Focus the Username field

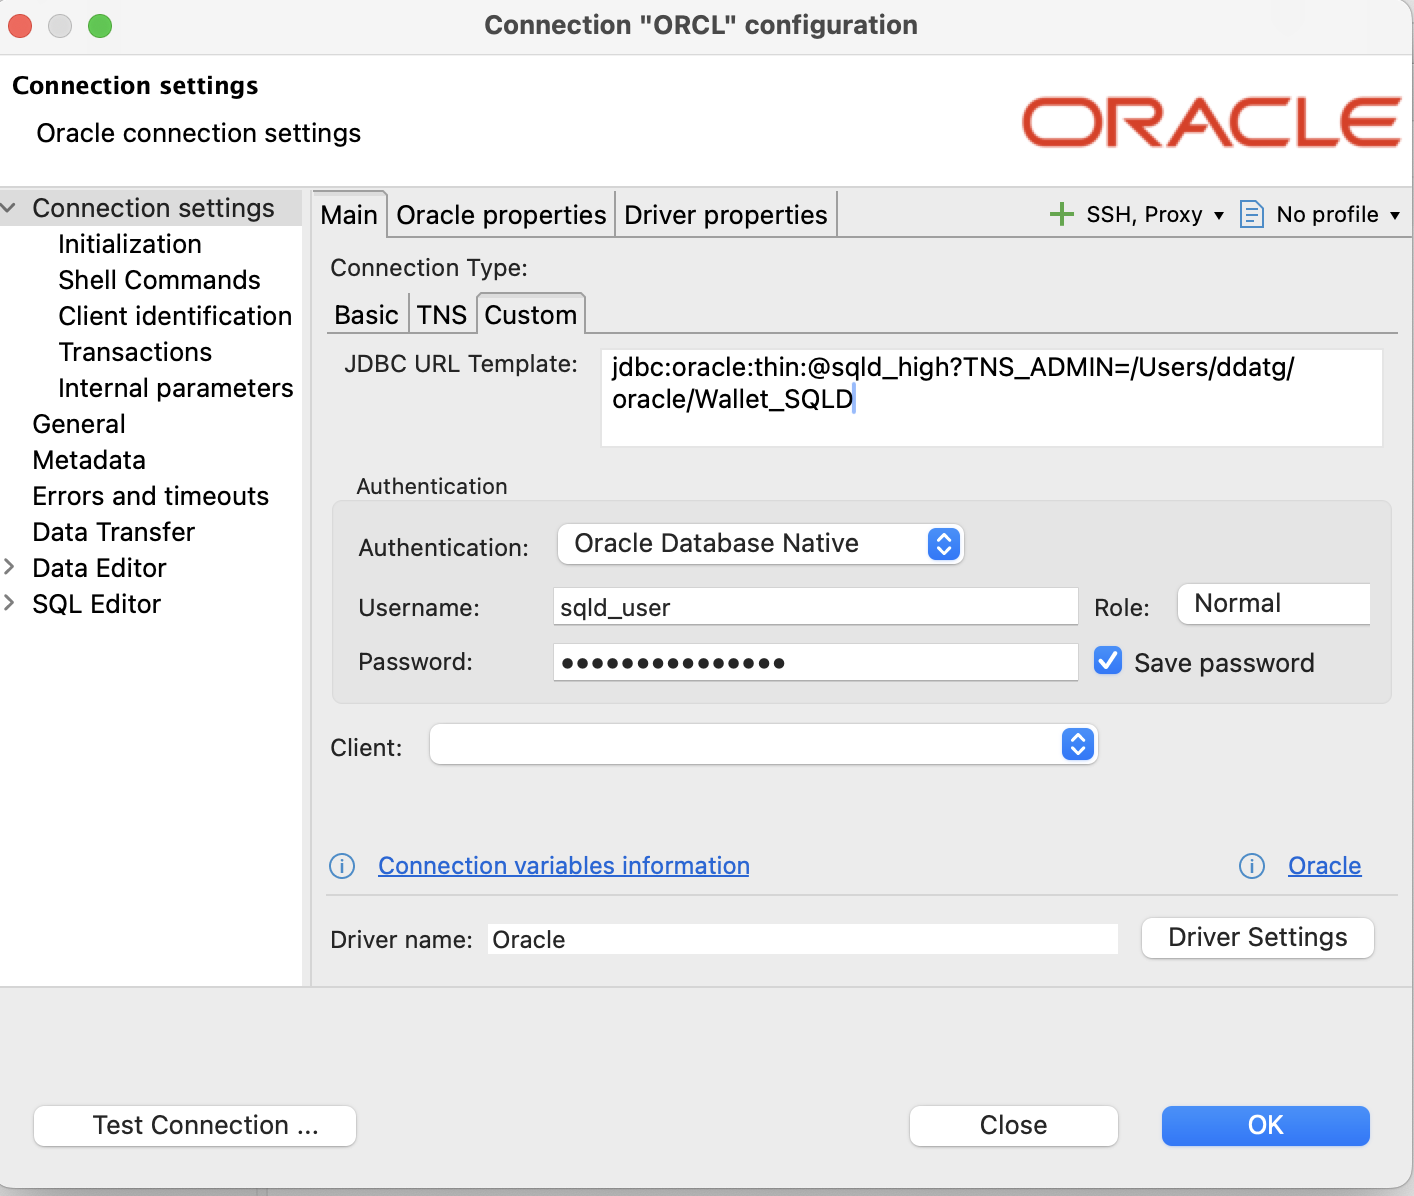816,607
